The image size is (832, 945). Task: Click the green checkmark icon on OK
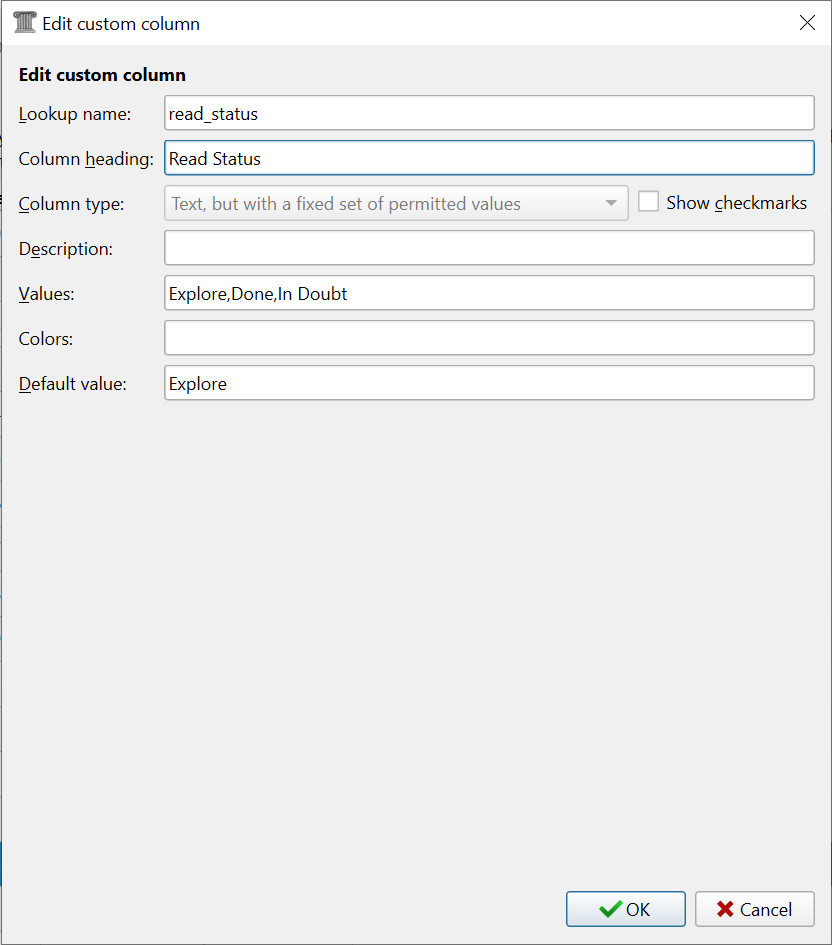click(609, 909)
